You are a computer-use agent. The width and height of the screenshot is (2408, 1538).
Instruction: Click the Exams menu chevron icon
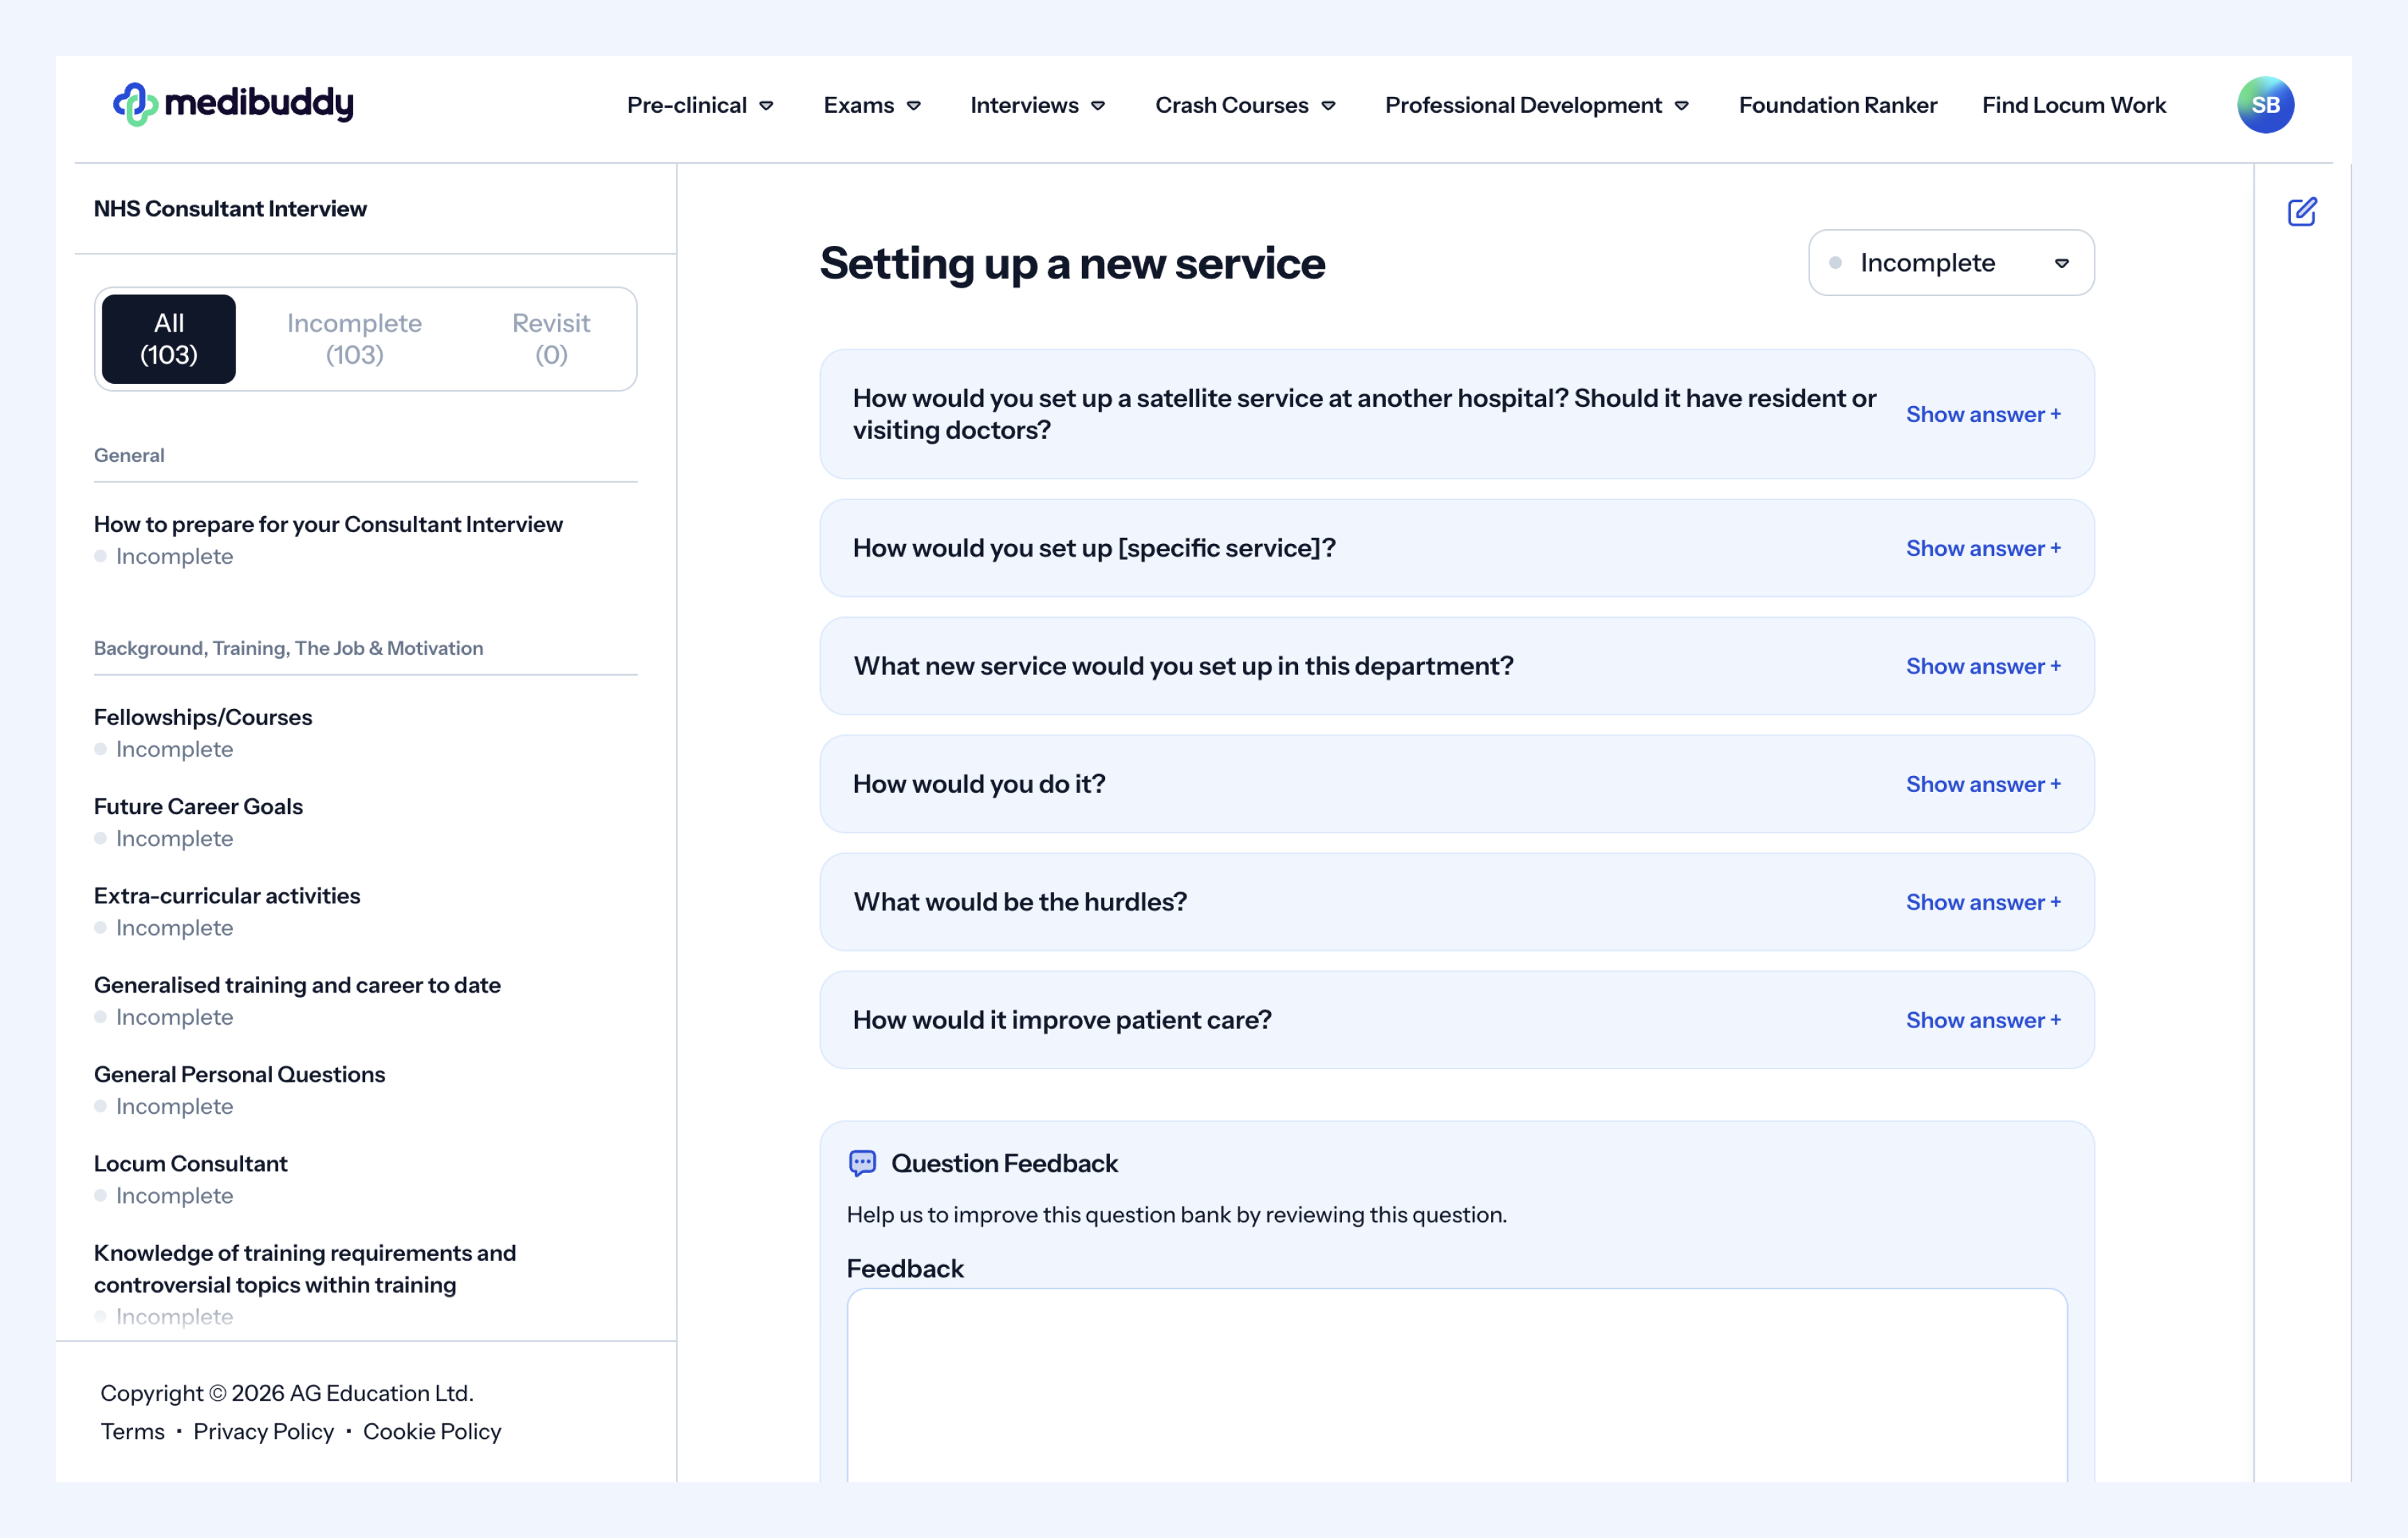click(x=913, y=106)
